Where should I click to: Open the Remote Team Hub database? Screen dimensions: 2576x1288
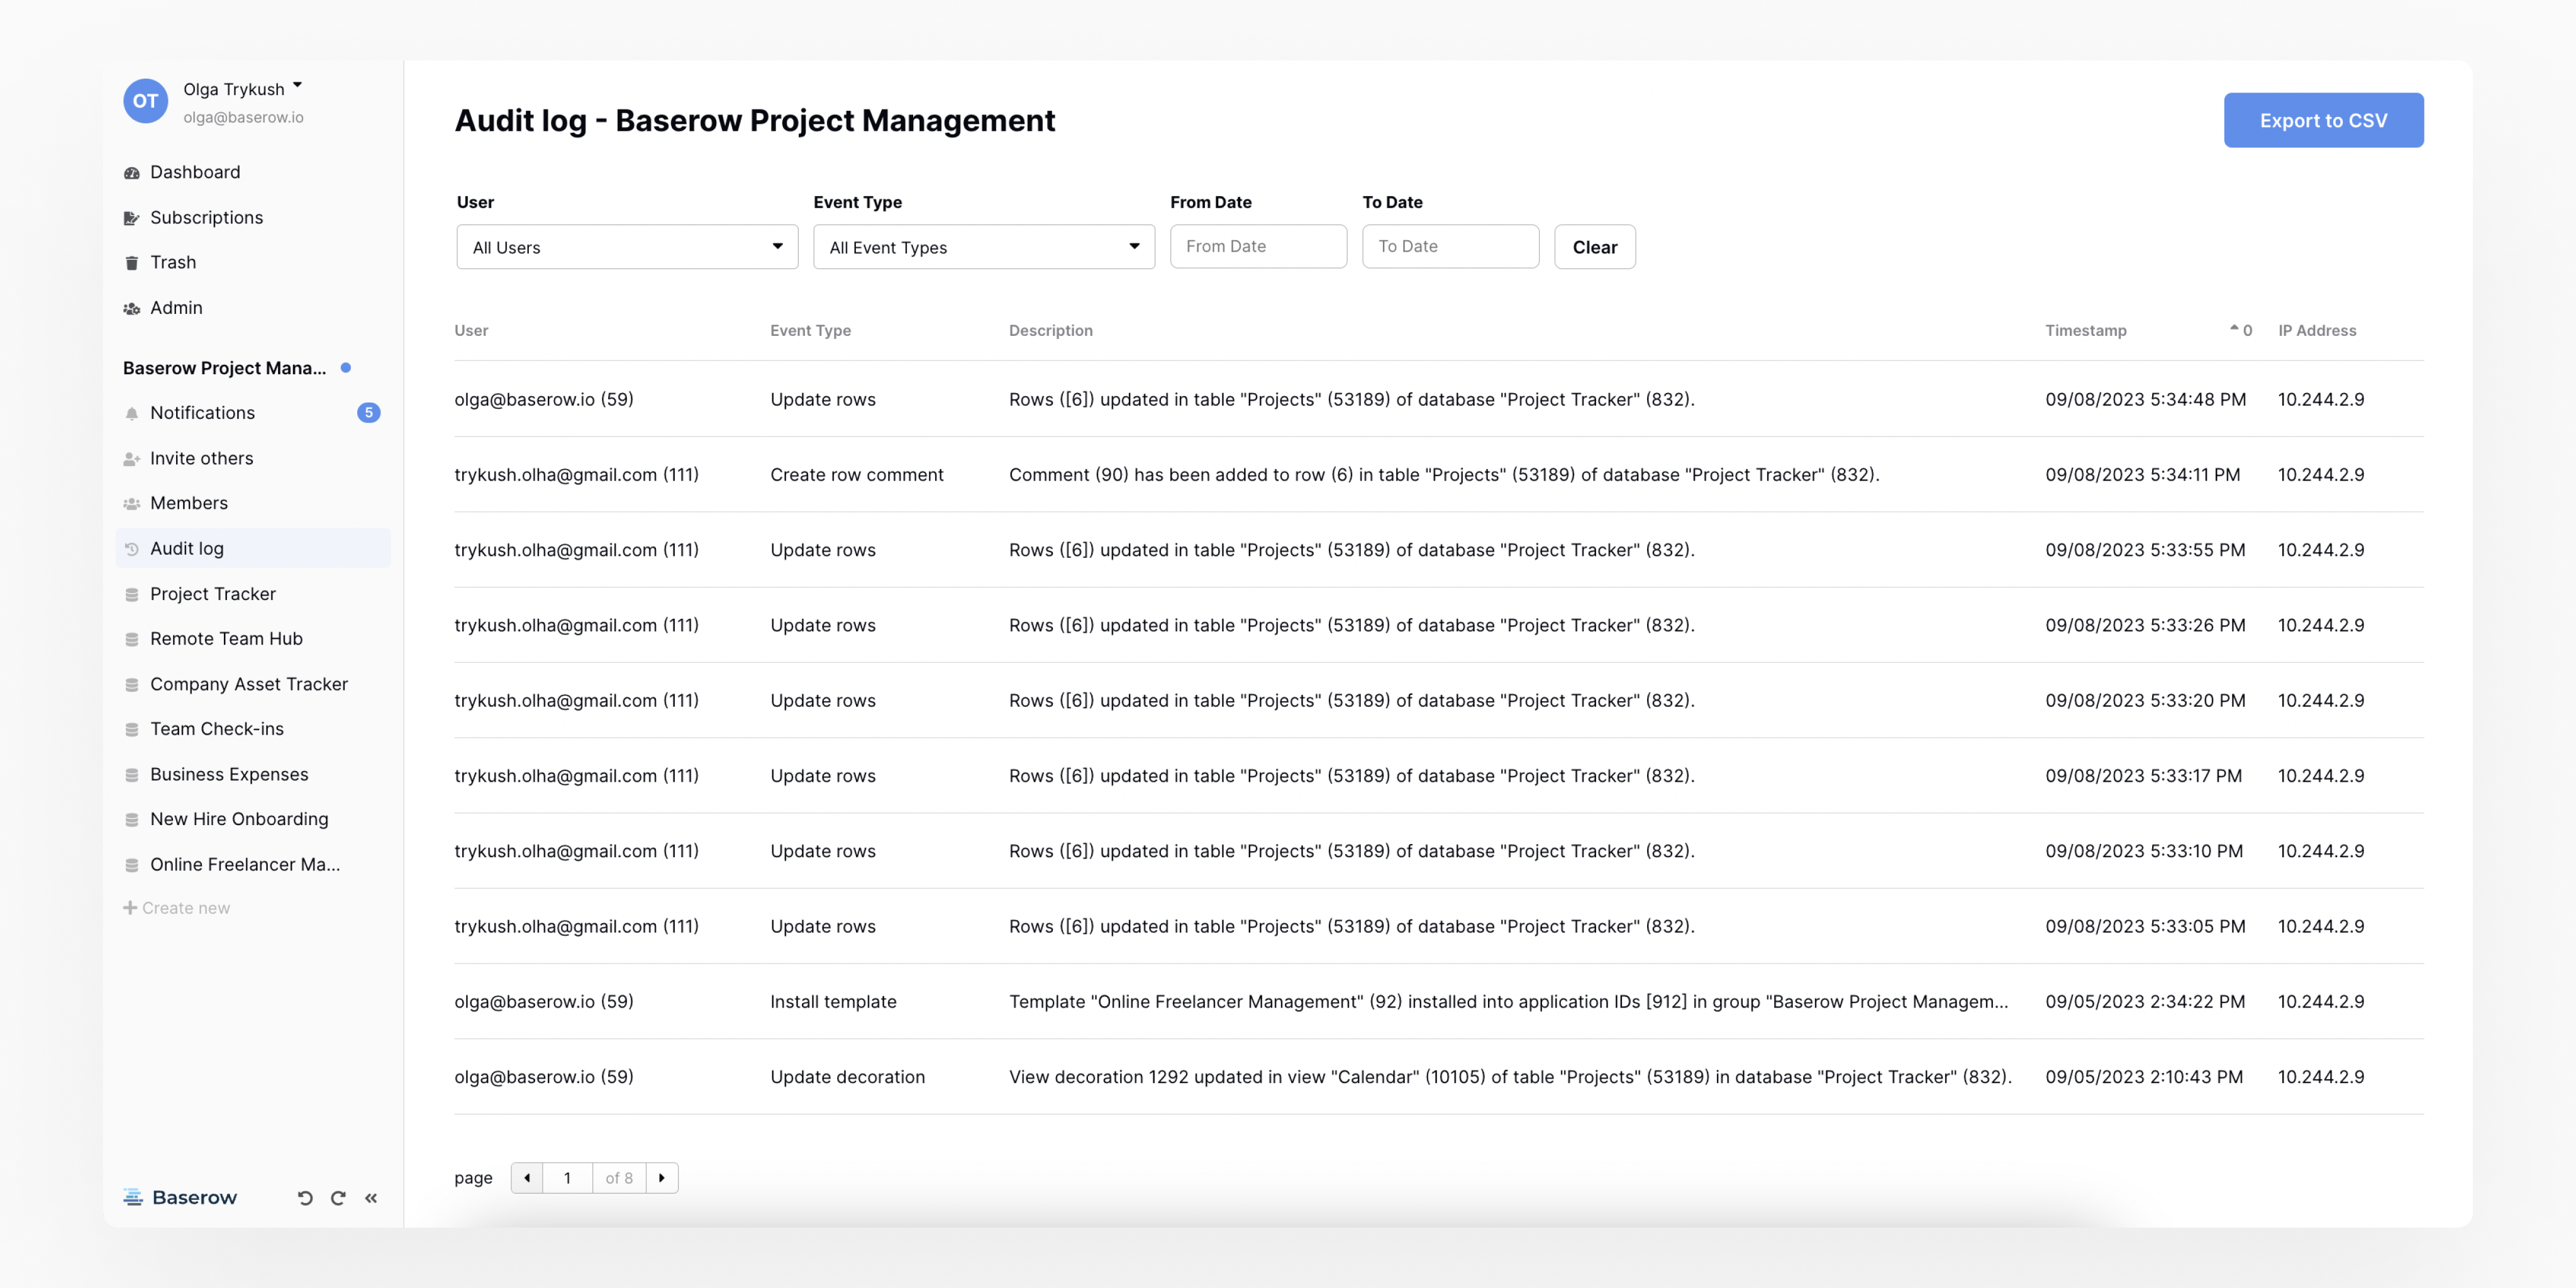click(226, 638)
